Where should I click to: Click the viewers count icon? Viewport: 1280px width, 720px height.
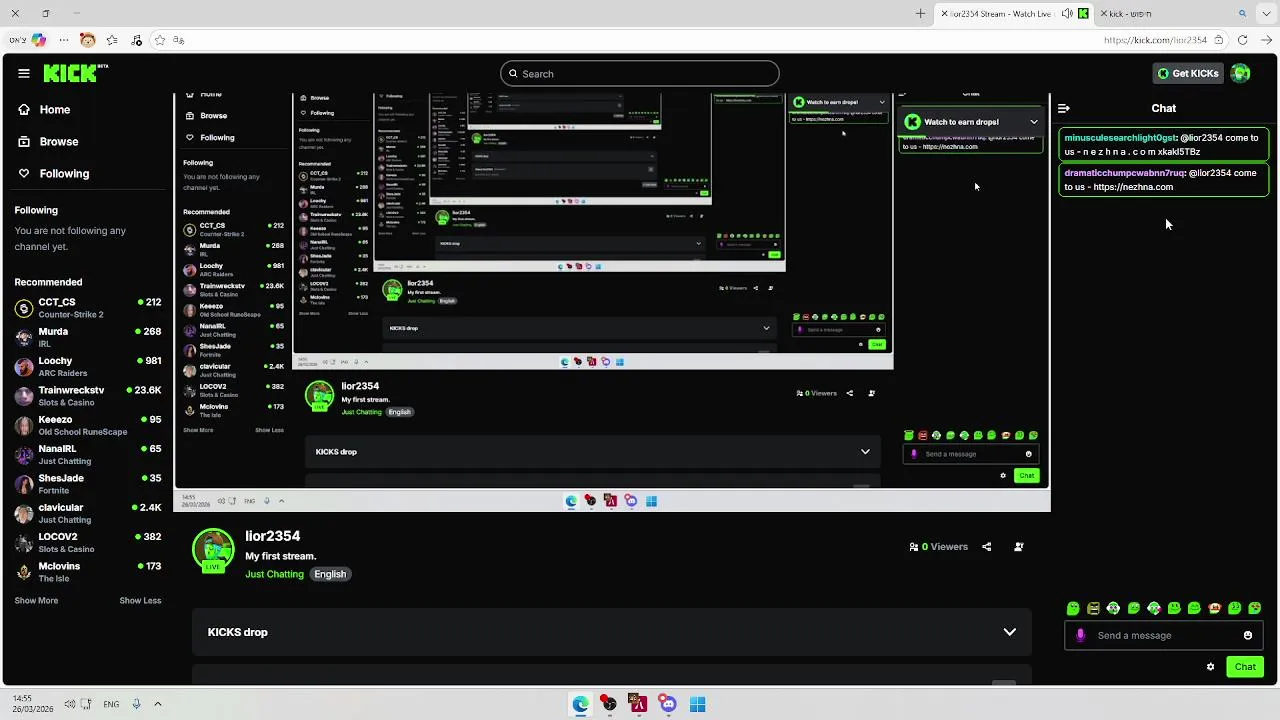914,547
